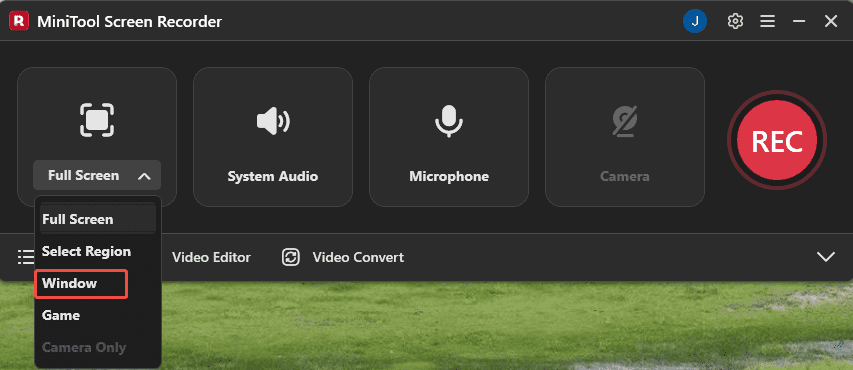Click the MiniTool Screen Recorder title text

point(129,22)
